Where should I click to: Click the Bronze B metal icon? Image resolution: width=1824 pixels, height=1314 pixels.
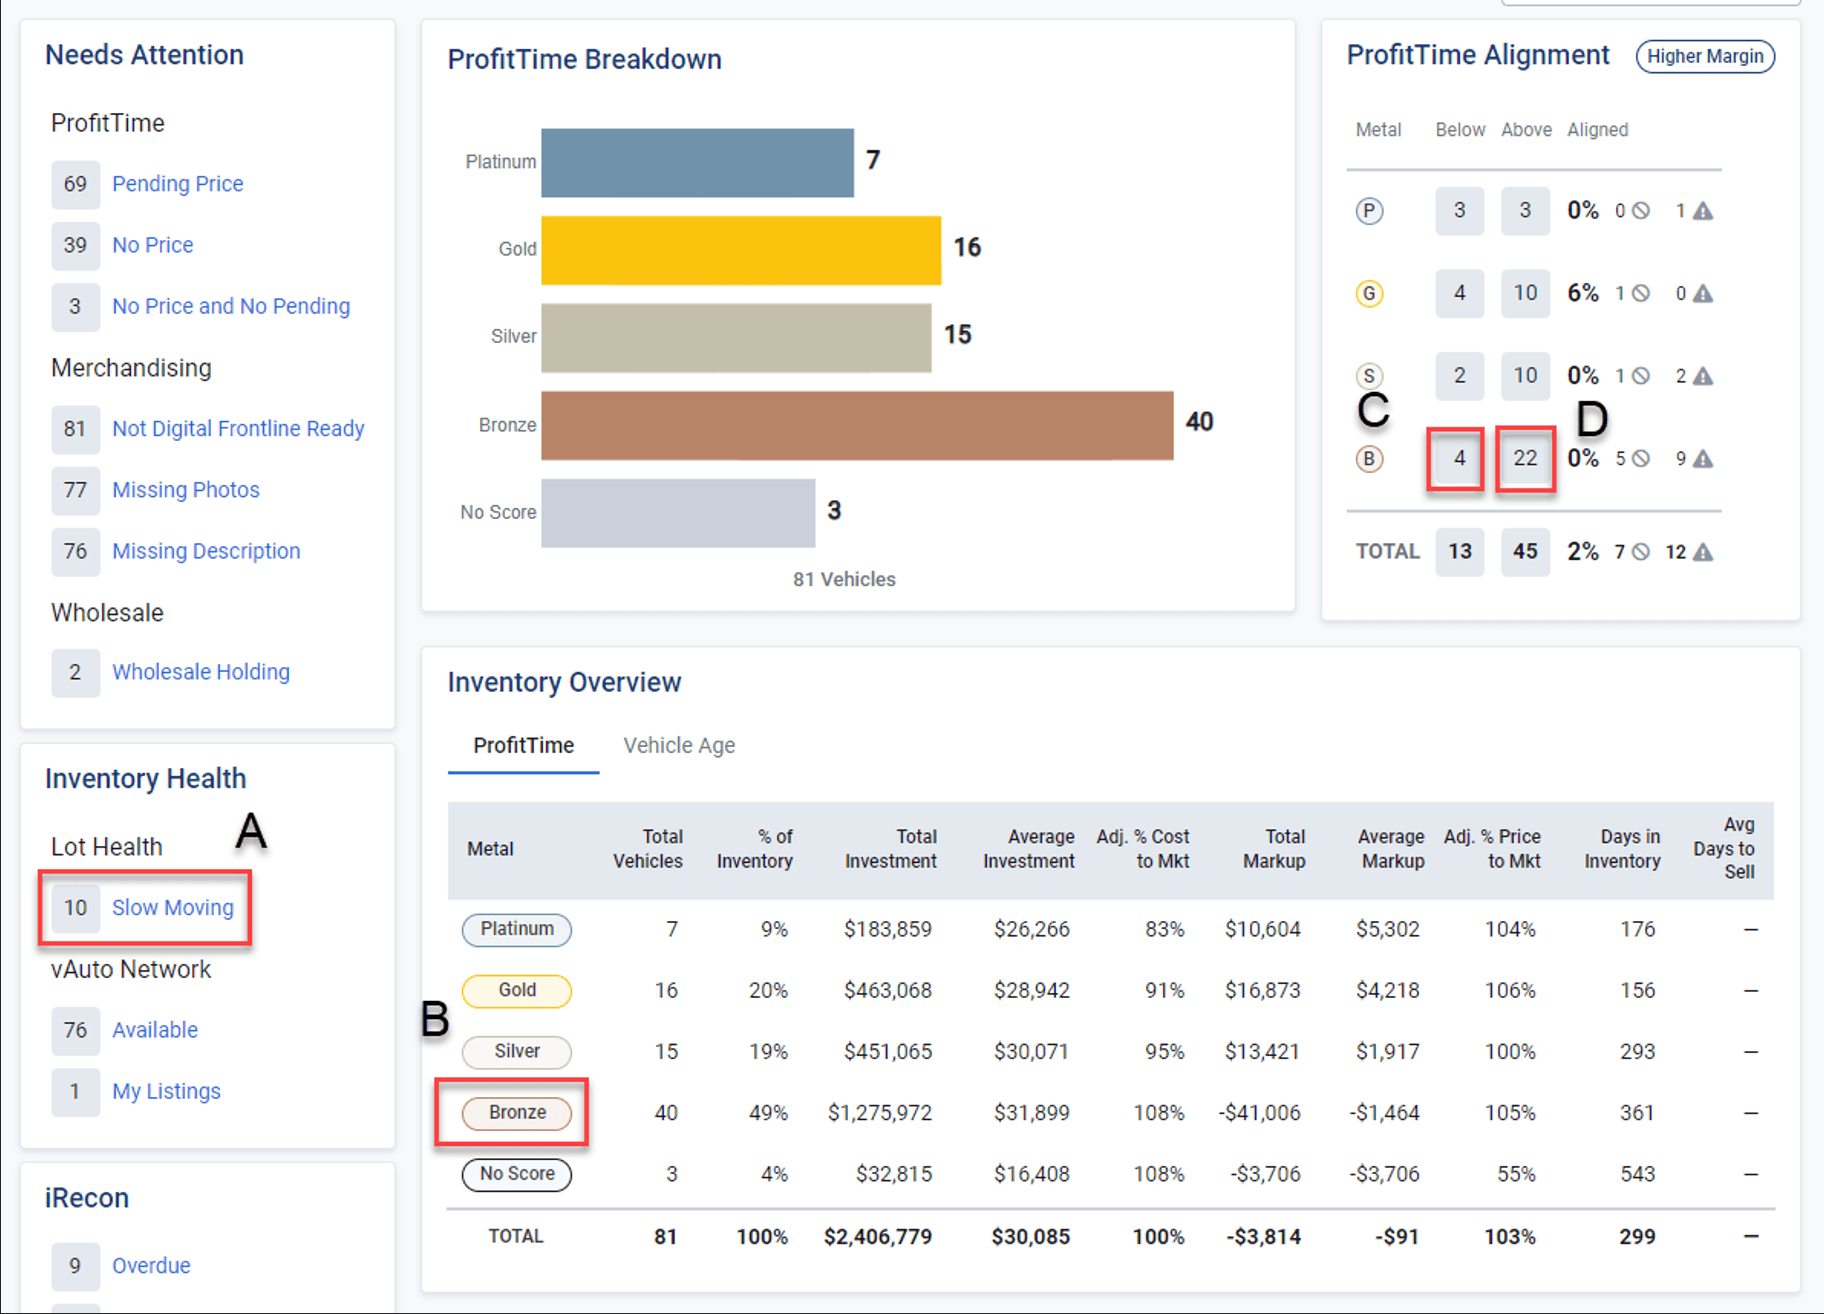tap(1369, 459)
